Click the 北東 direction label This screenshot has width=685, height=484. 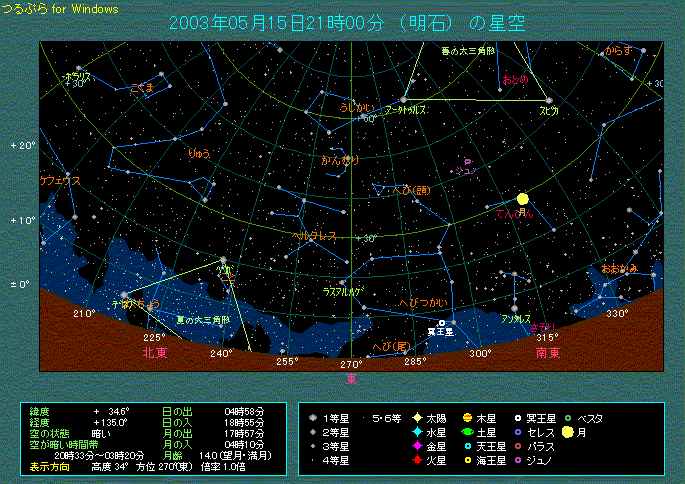tap(155, 353)
